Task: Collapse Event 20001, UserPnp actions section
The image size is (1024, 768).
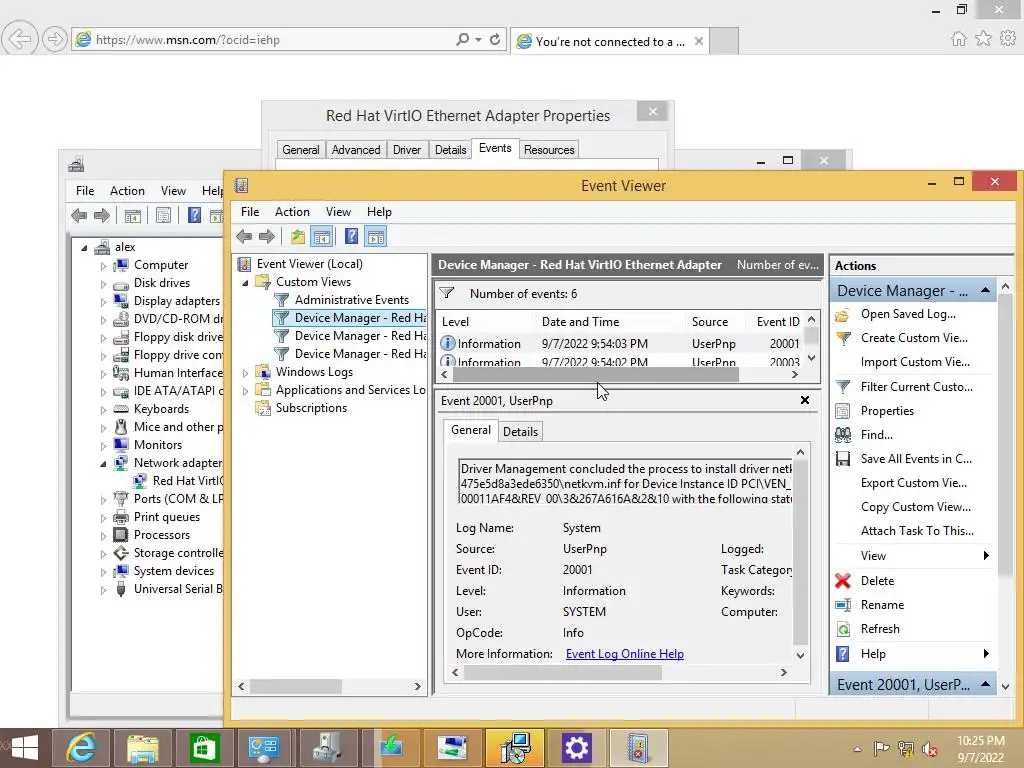Action: (985, 684)
